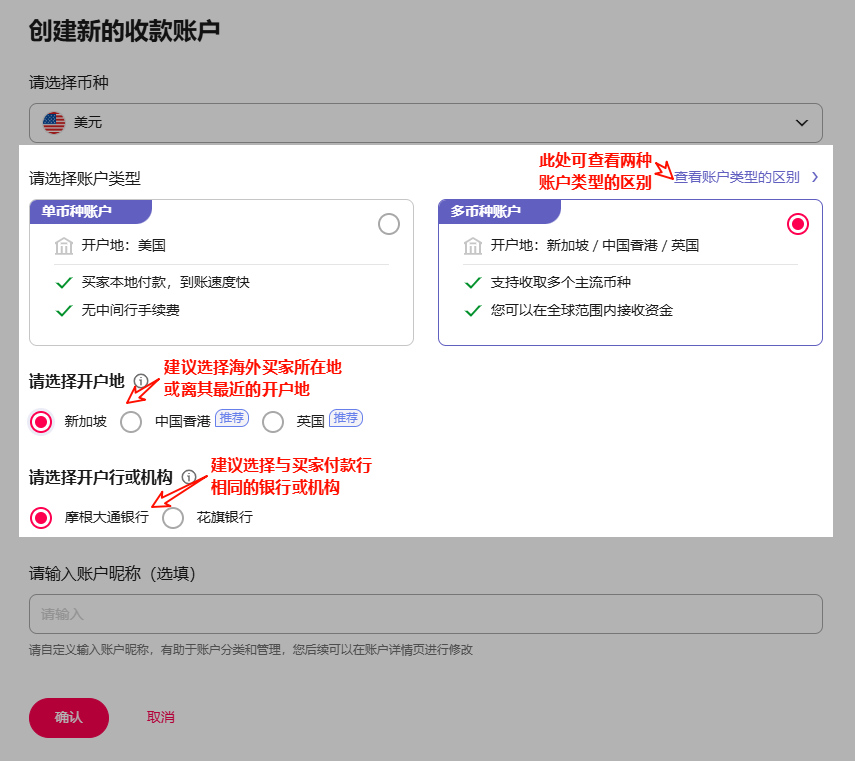Click the 取消 link
The image size is (855, 761).
pyautogui.click(x=160, y=717)
